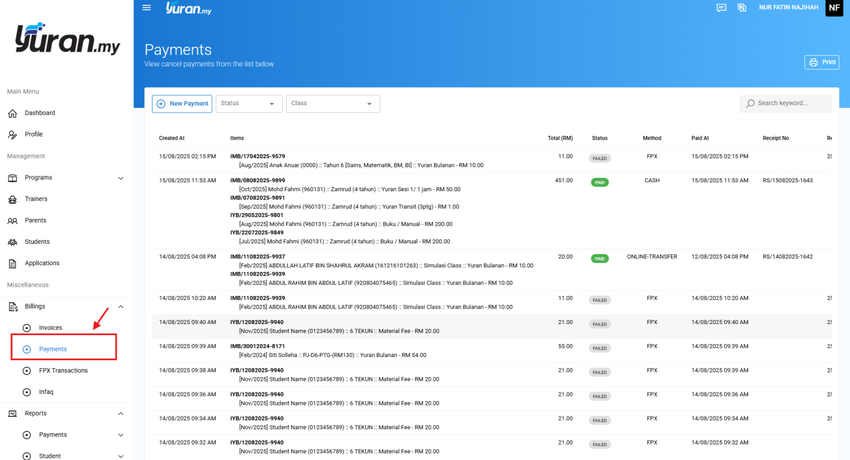The width and height of the screenshot is (850, 460).
Task: Click FAILED badge on 15/08/2025 02:15 PM row
Action: click(600, 158)
